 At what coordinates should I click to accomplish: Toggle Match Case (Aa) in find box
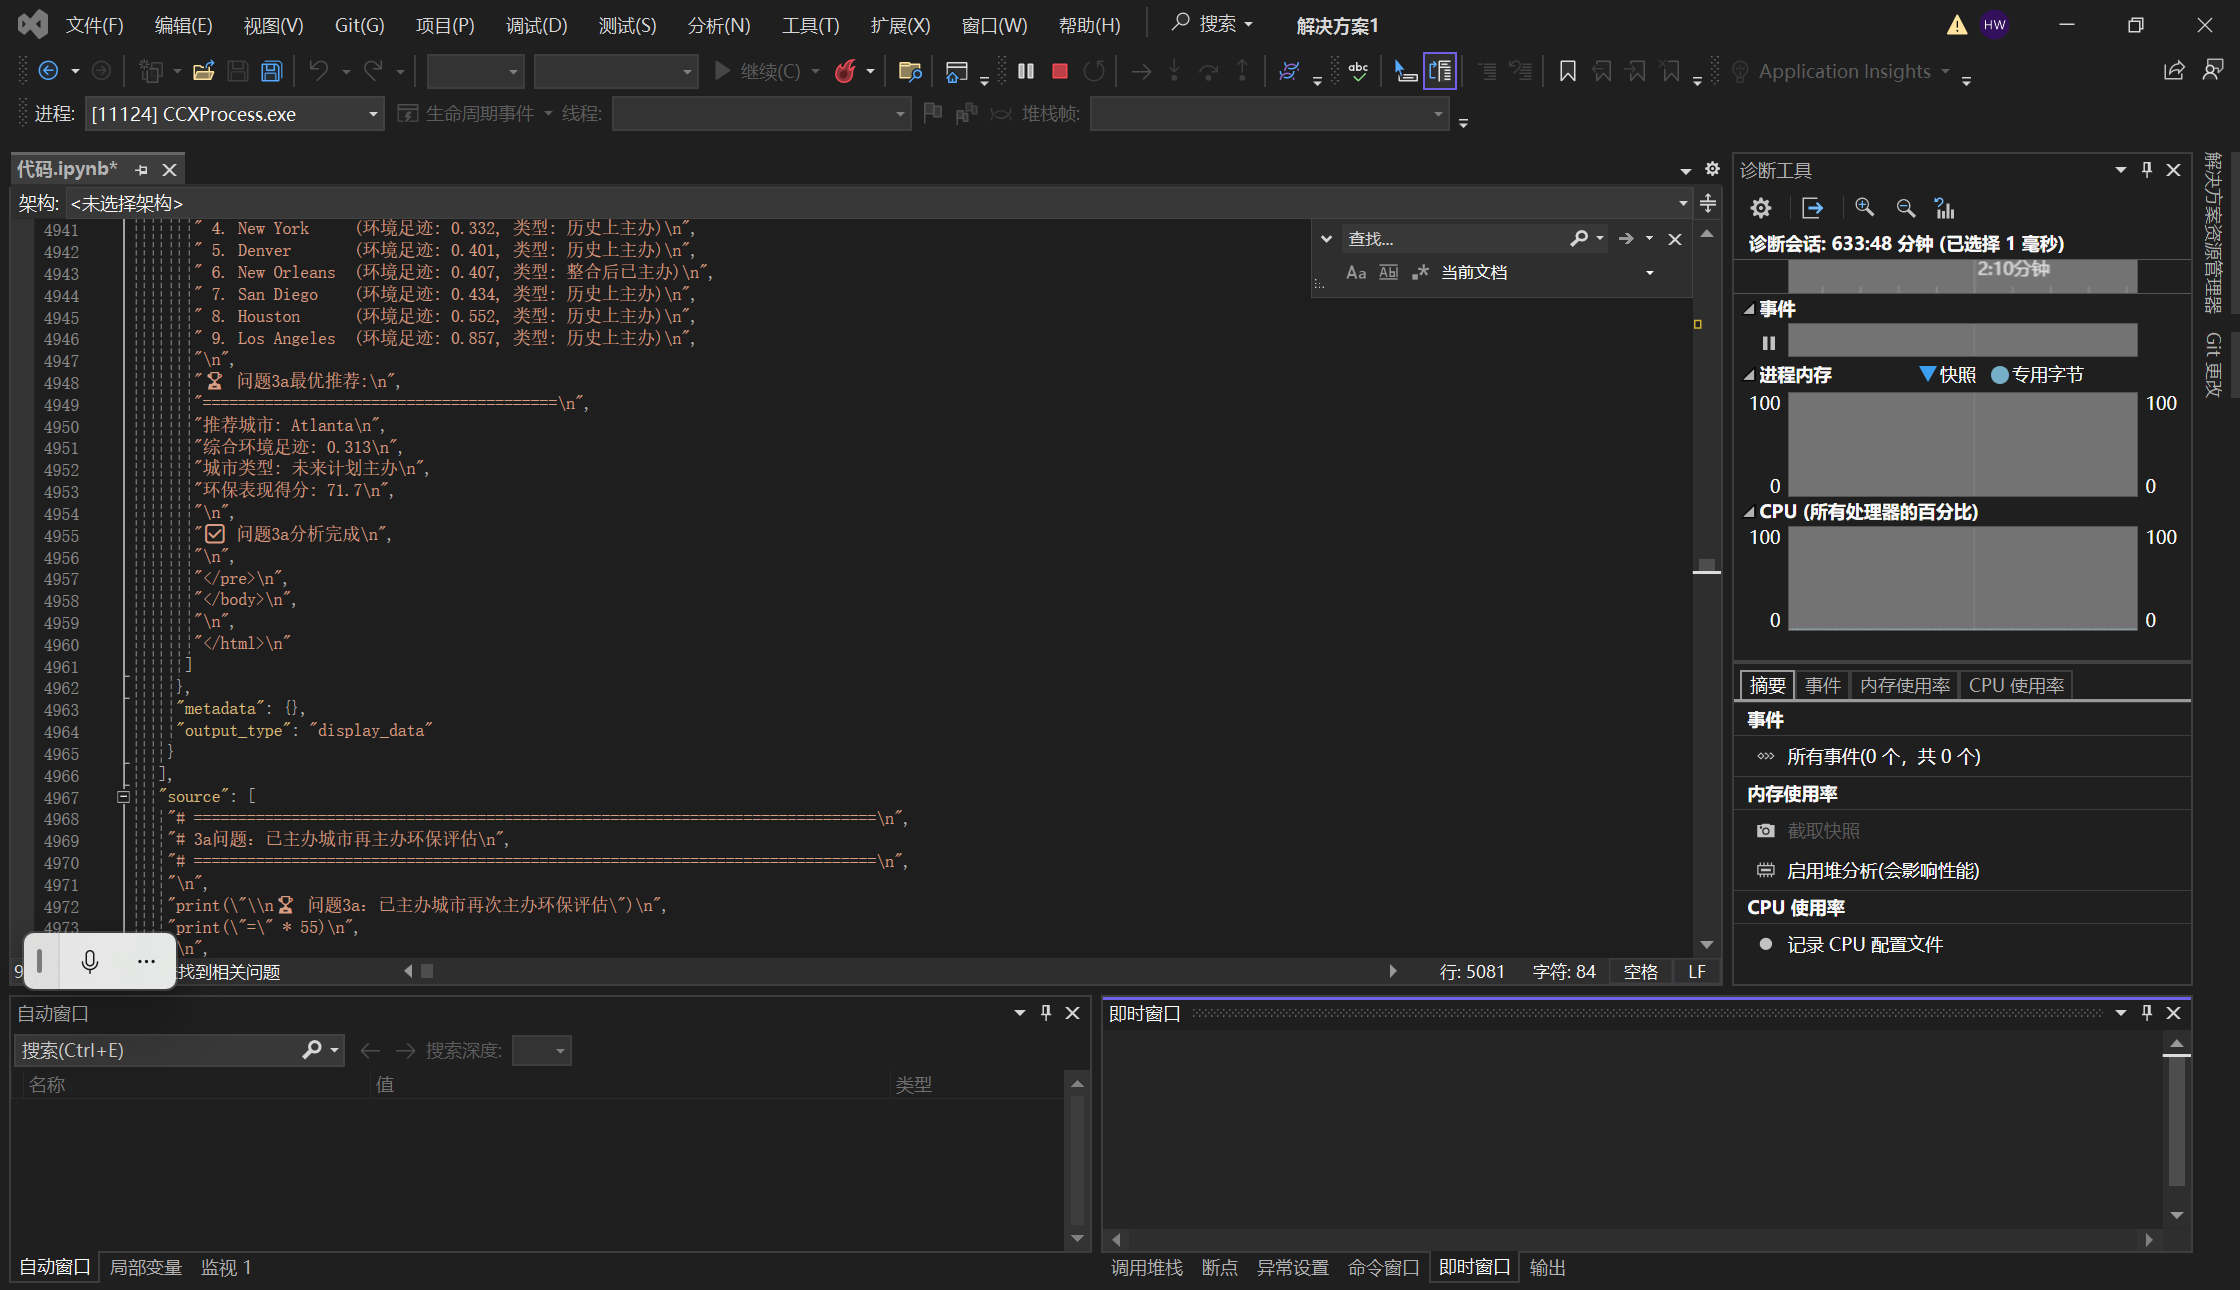tap(1356, 272)
